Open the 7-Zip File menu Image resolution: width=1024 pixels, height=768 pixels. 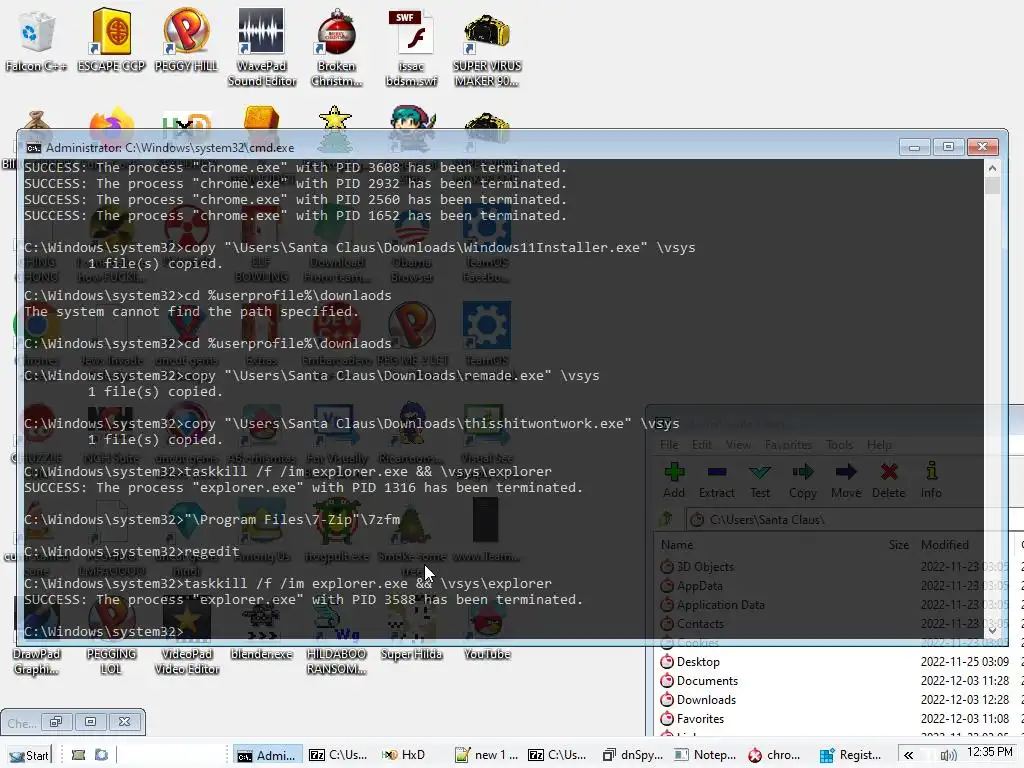[x=669, y=445]
